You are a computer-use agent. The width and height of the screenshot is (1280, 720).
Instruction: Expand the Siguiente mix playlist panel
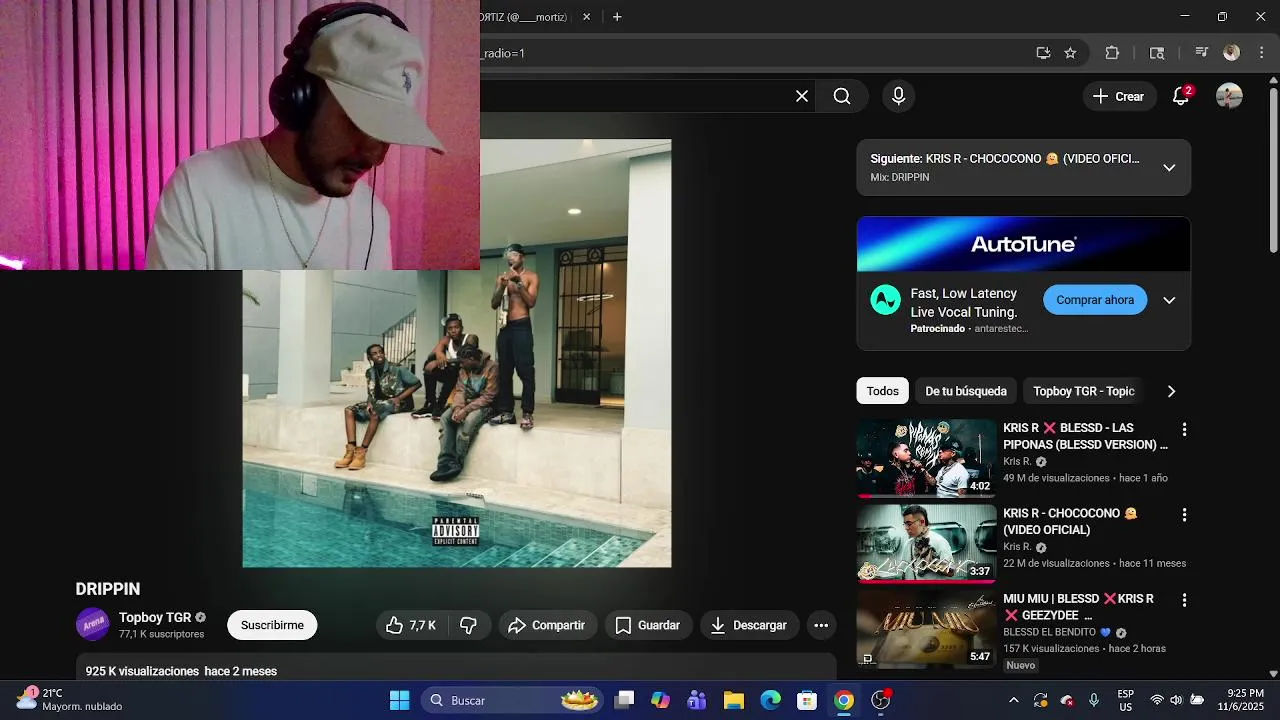[x=1169, y=167]
